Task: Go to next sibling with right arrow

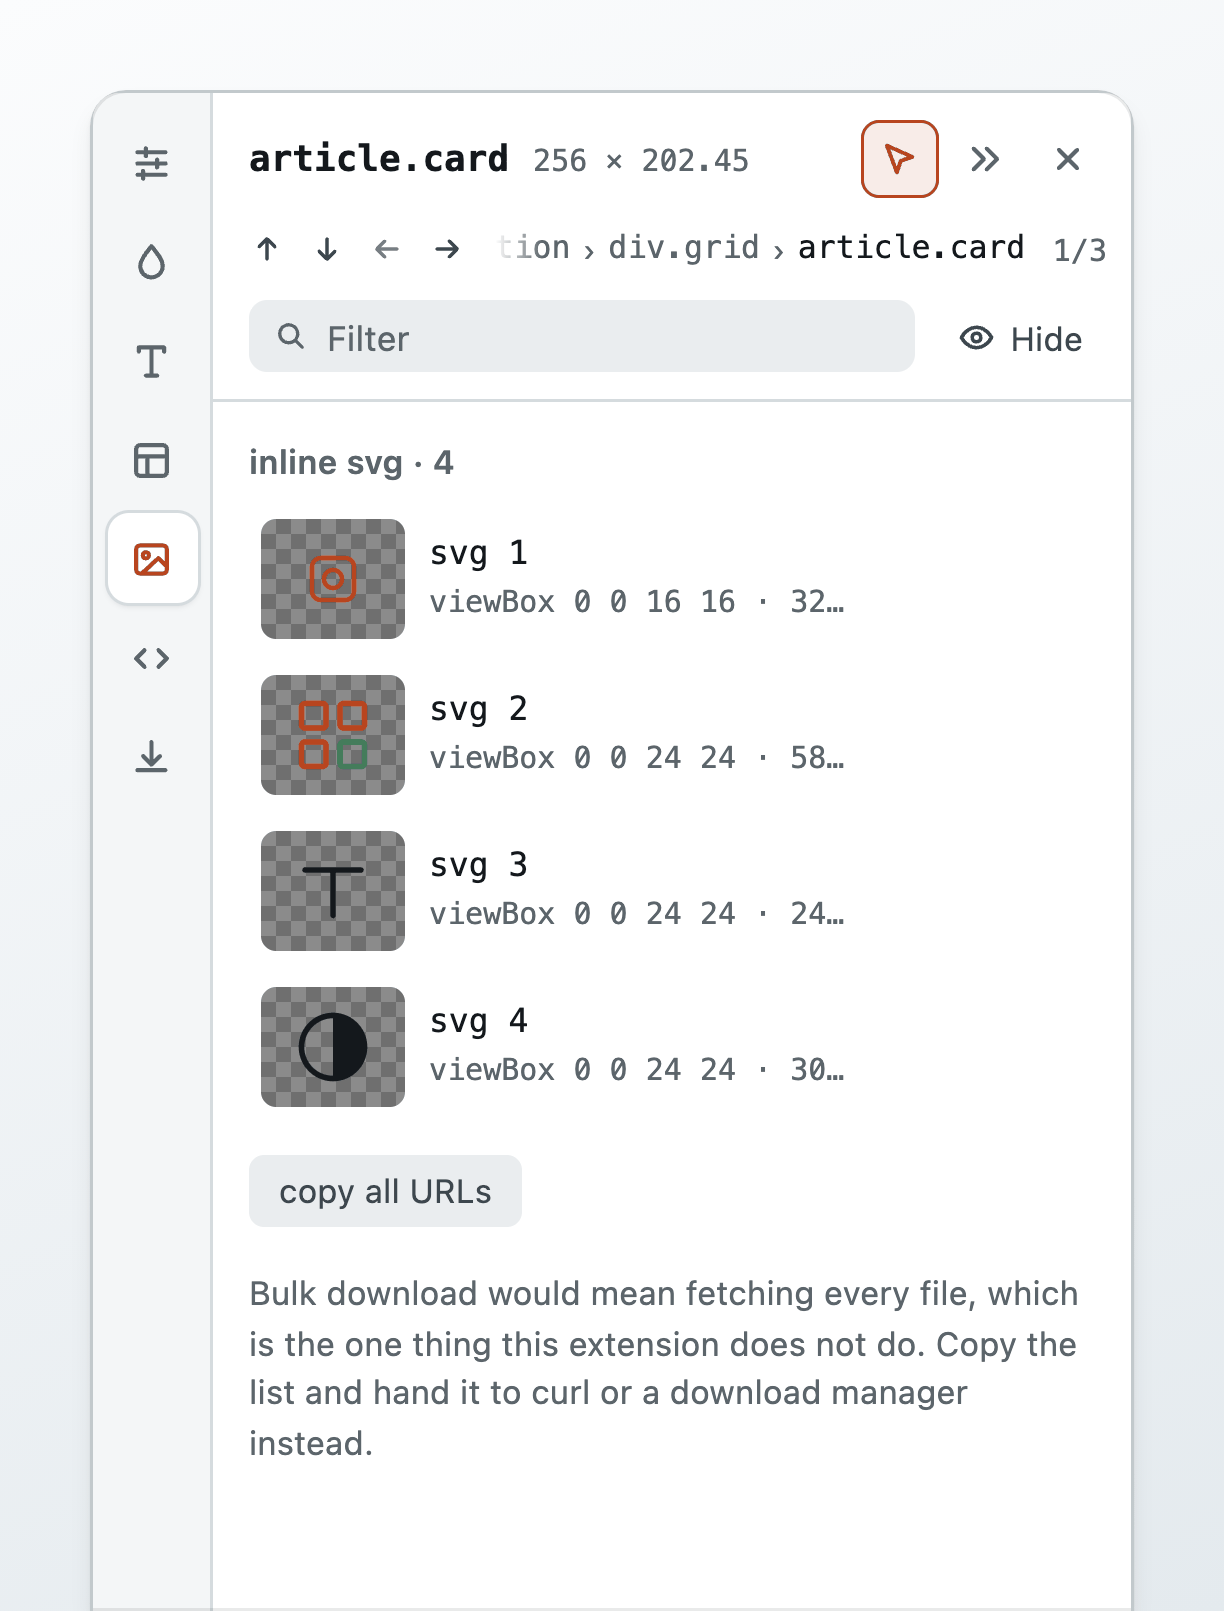Action: (447, 248)
